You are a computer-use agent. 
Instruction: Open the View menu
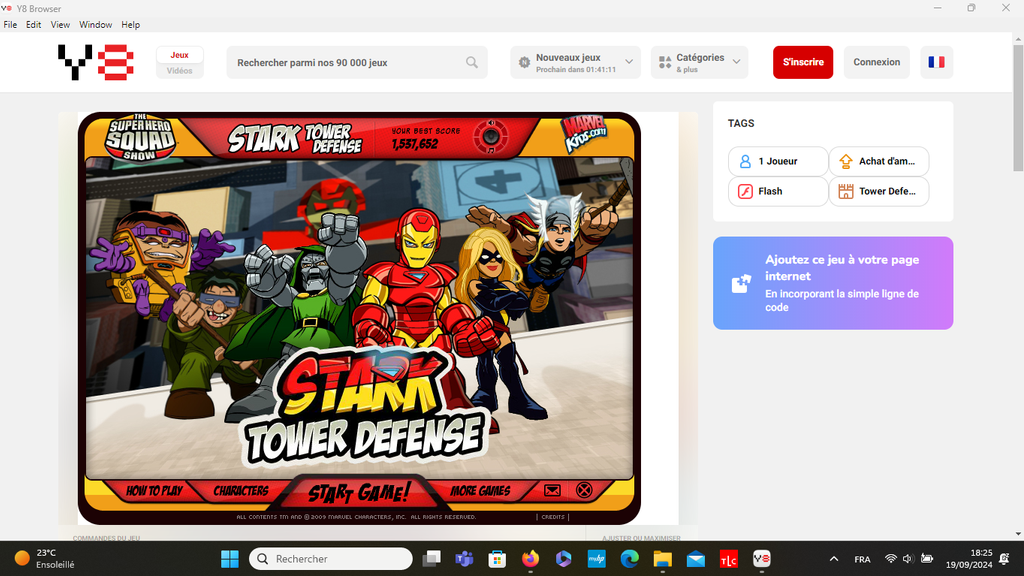pyautogui.click(x=60, y=24)
